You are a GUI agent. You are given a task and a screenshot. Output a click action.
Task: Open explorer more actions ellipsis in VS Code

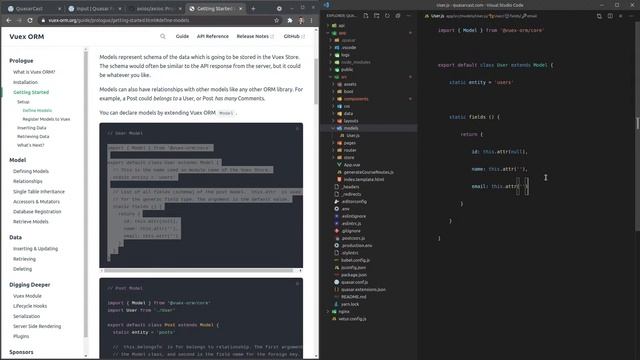pos(409,16)
